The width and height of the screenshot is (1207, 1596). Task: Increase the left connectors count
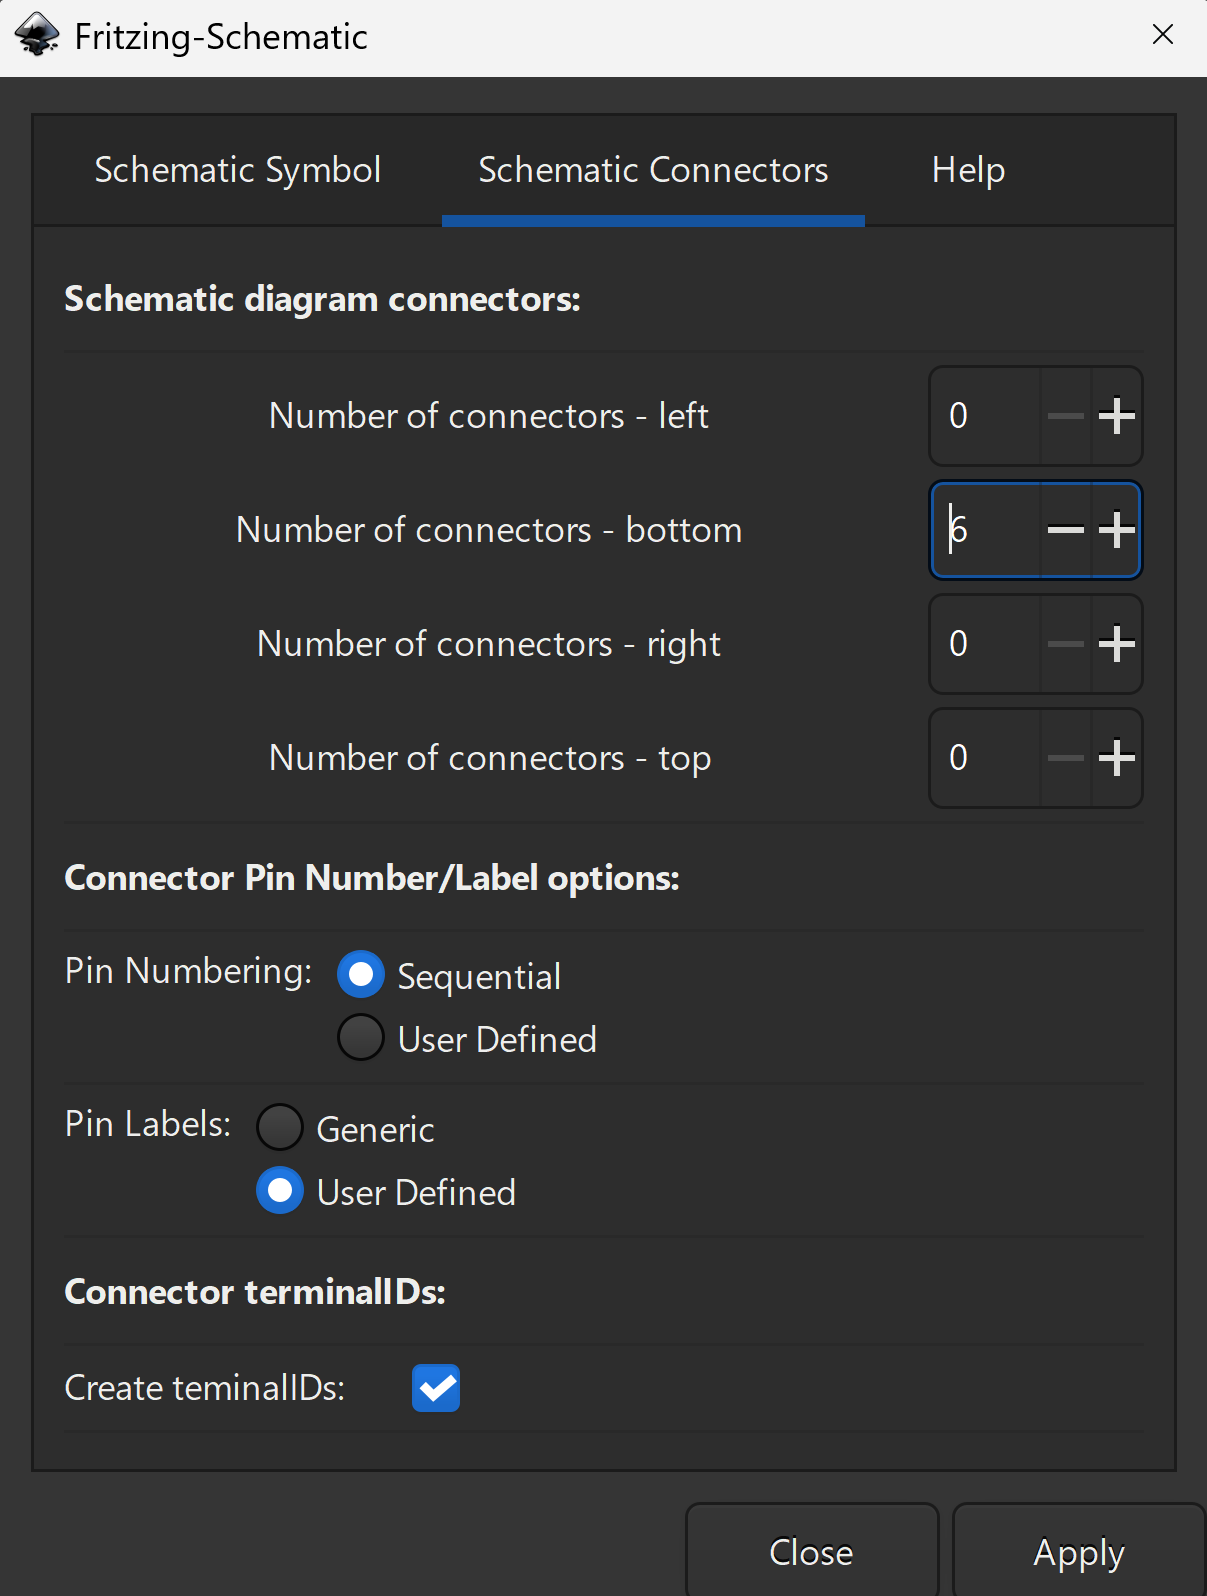[1116, 416]
